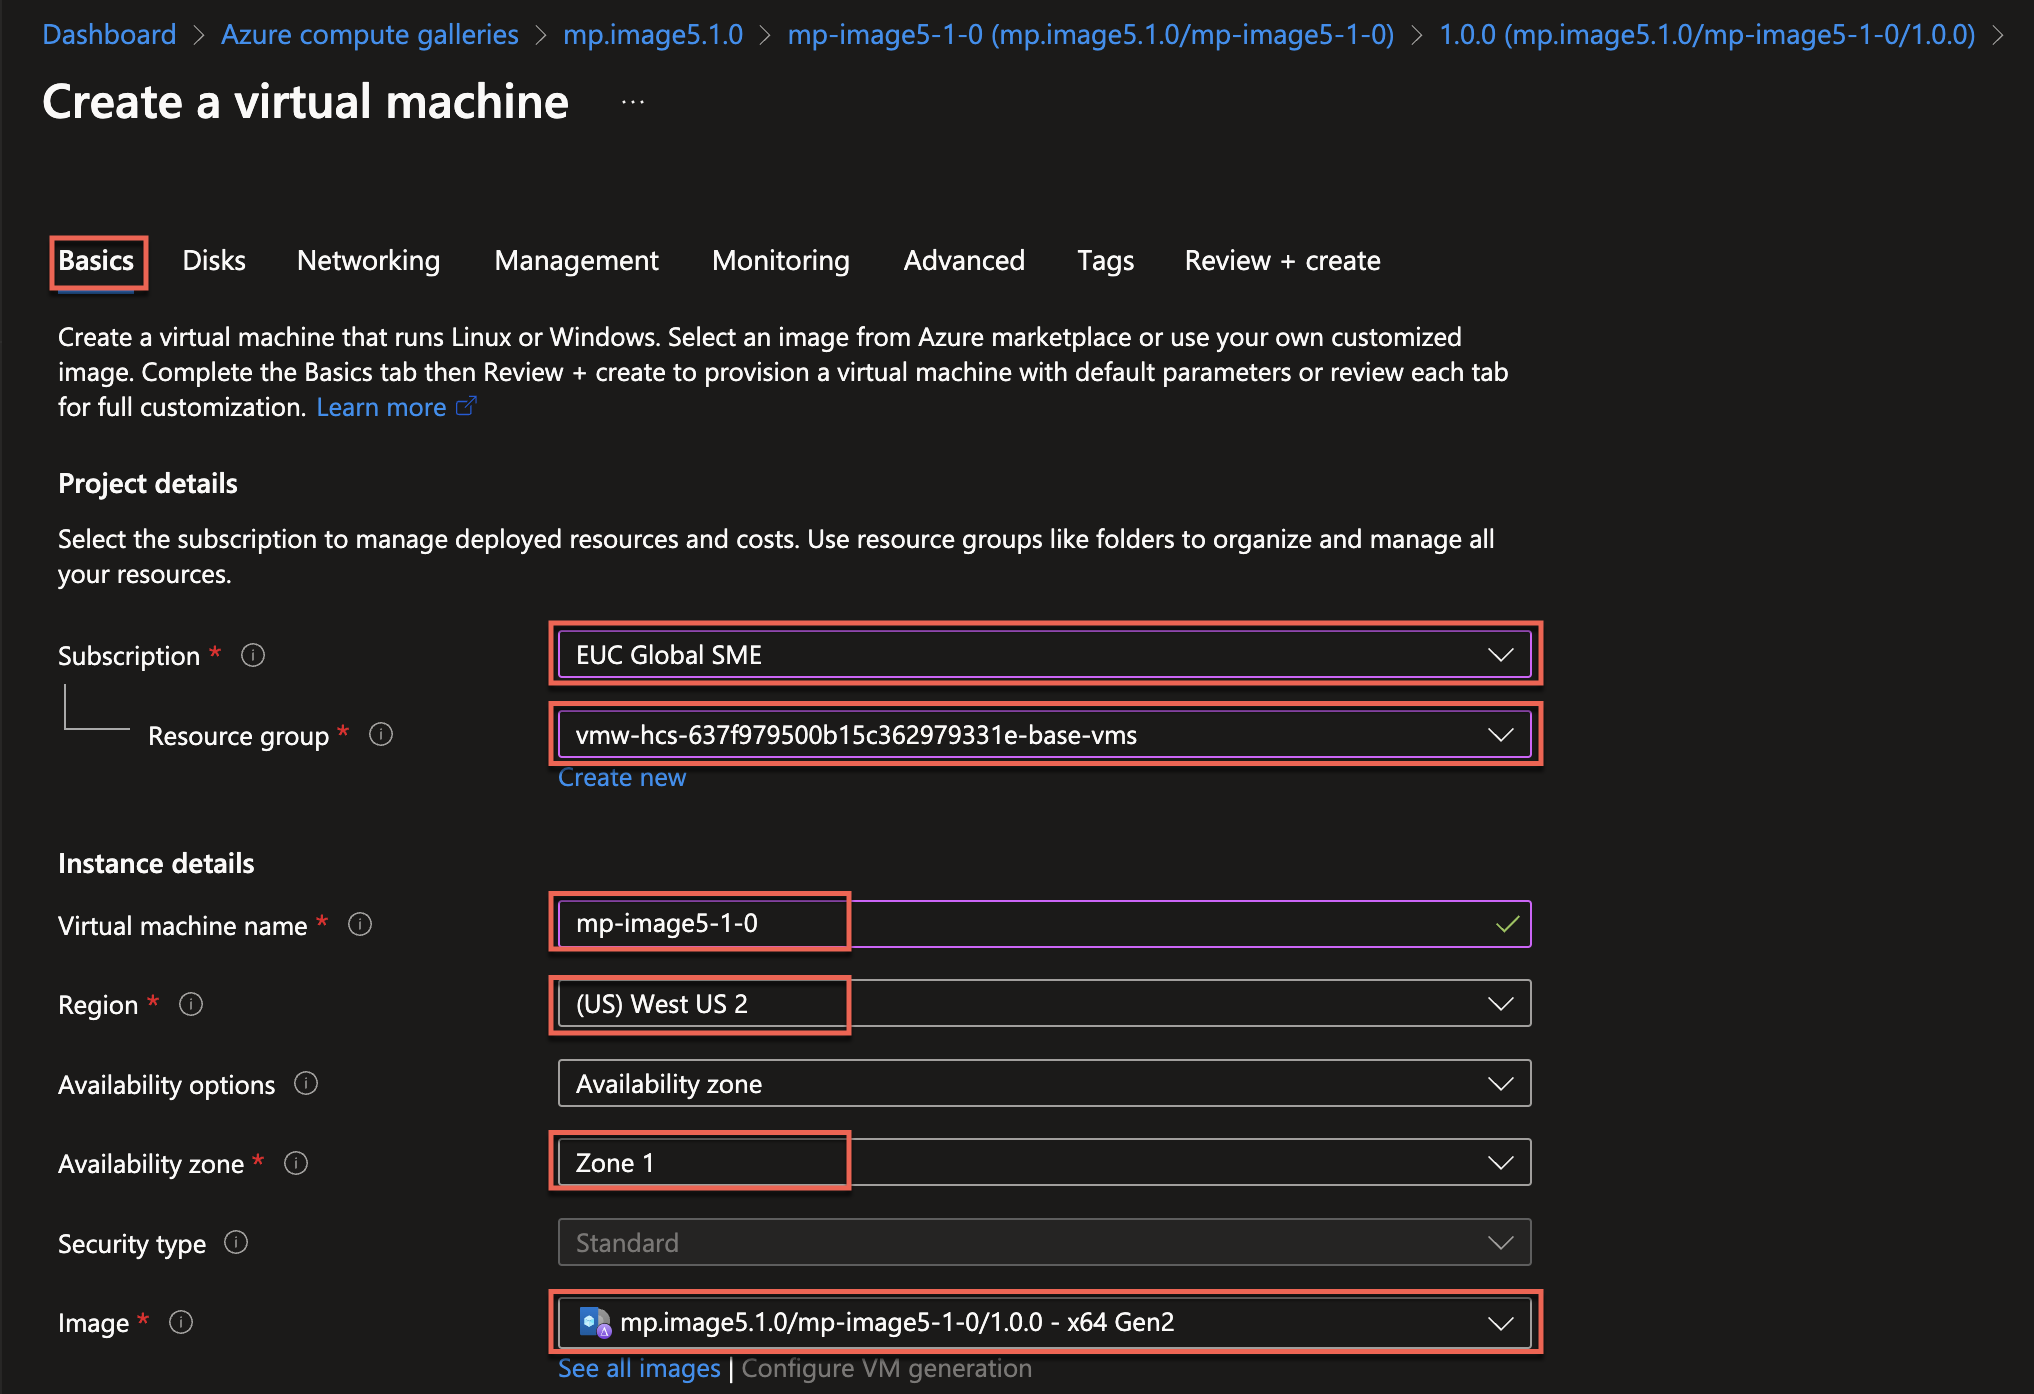Switch to the Monitoring tab

(x=781, y=261)
